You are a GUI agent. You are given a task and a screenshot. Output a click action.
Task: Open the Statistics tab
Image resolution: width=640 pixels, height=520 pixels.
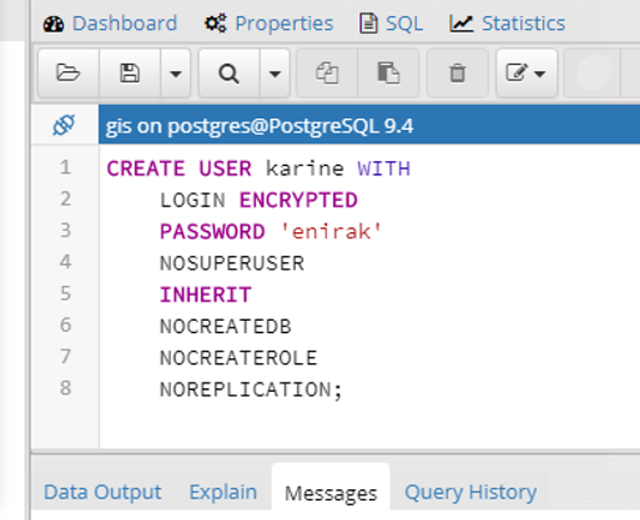click(x=508, y=23)
